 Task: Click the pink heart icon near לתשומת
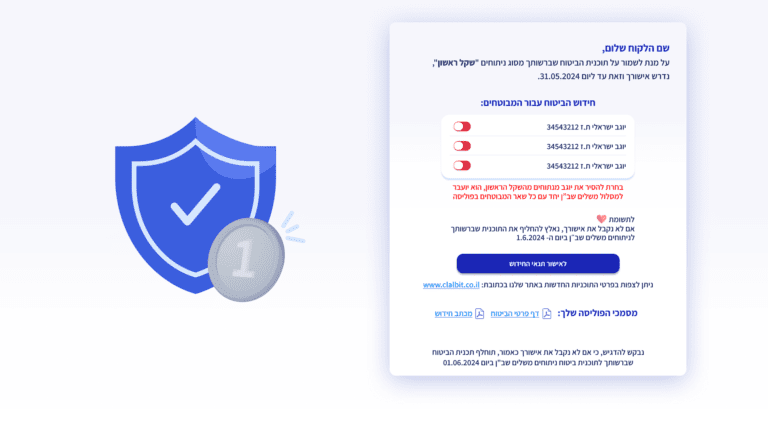coord(601,219)
